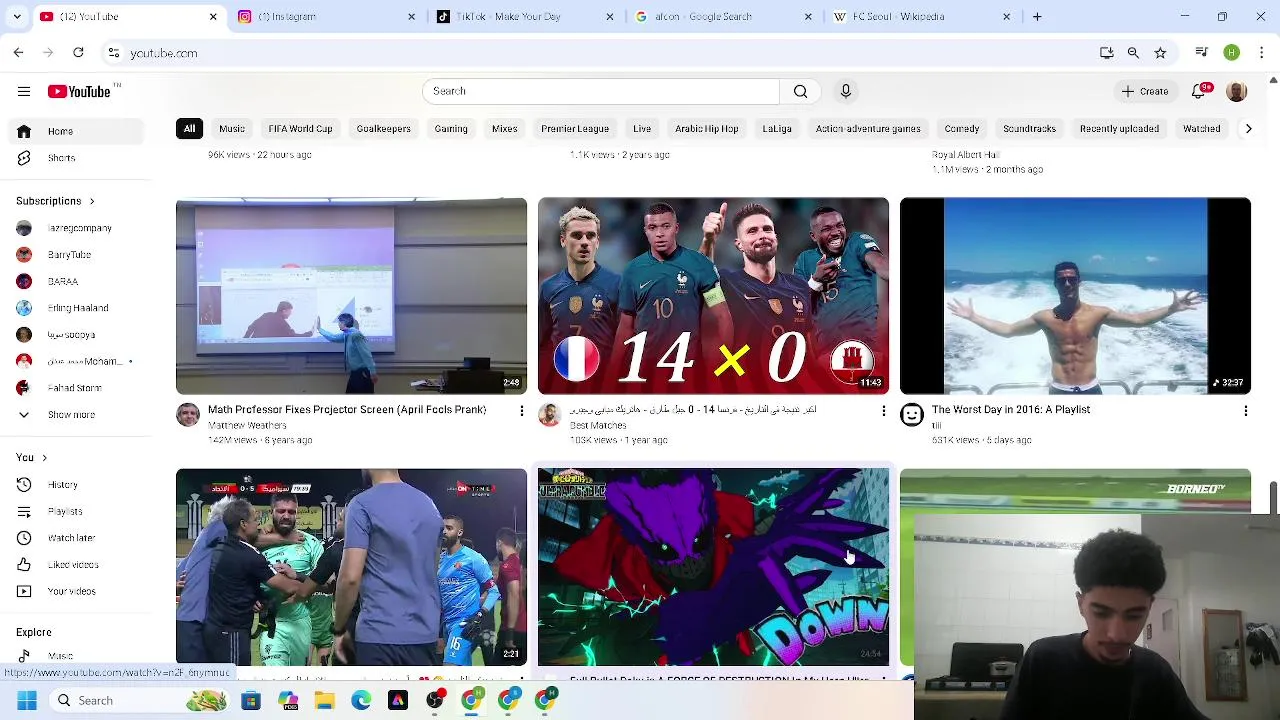The height and width of the screenshot is (720, 1280).
Task: Open the Chrome profile H avatar
Action: pos(1231,53)
